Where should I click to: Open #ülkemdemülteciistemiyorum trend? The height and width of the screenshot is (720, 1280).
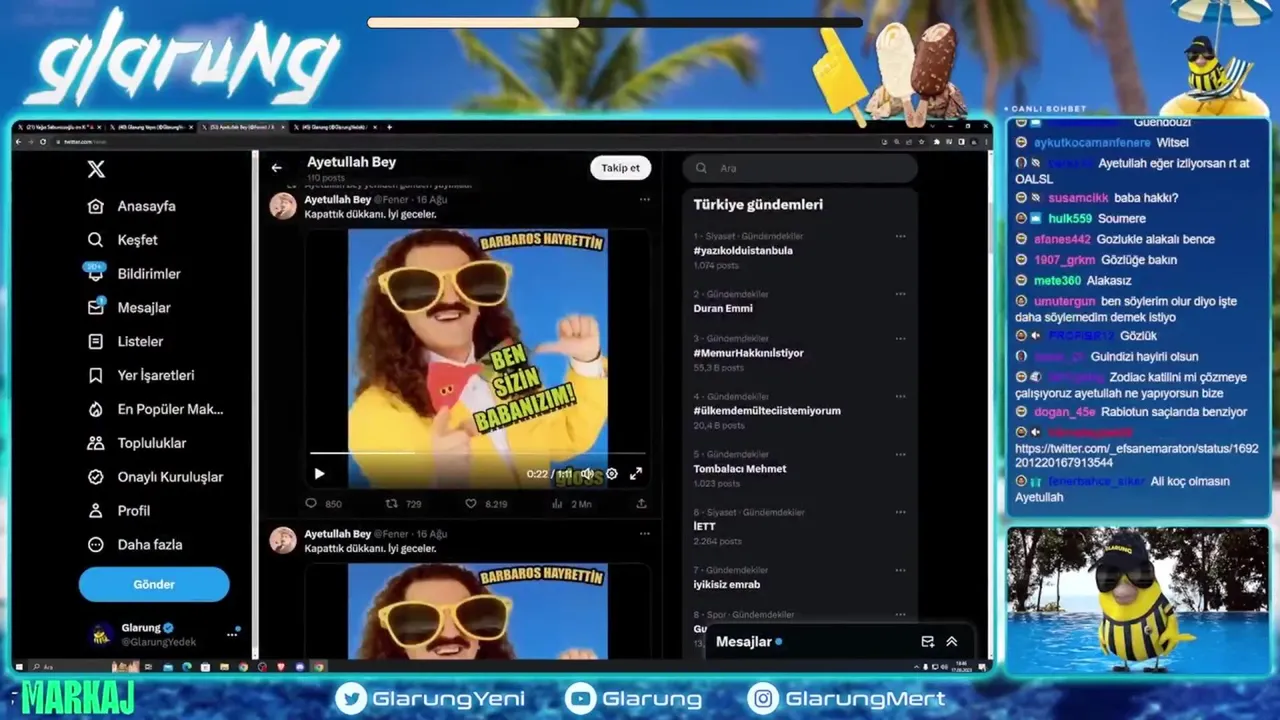pos(767,411)
